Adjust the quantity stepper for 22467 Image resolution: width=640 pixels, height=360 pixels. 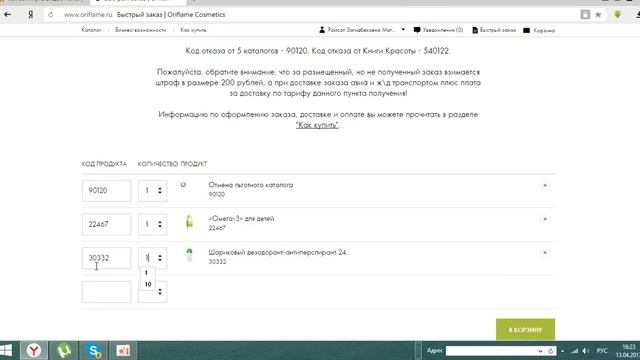click(160, 224)
